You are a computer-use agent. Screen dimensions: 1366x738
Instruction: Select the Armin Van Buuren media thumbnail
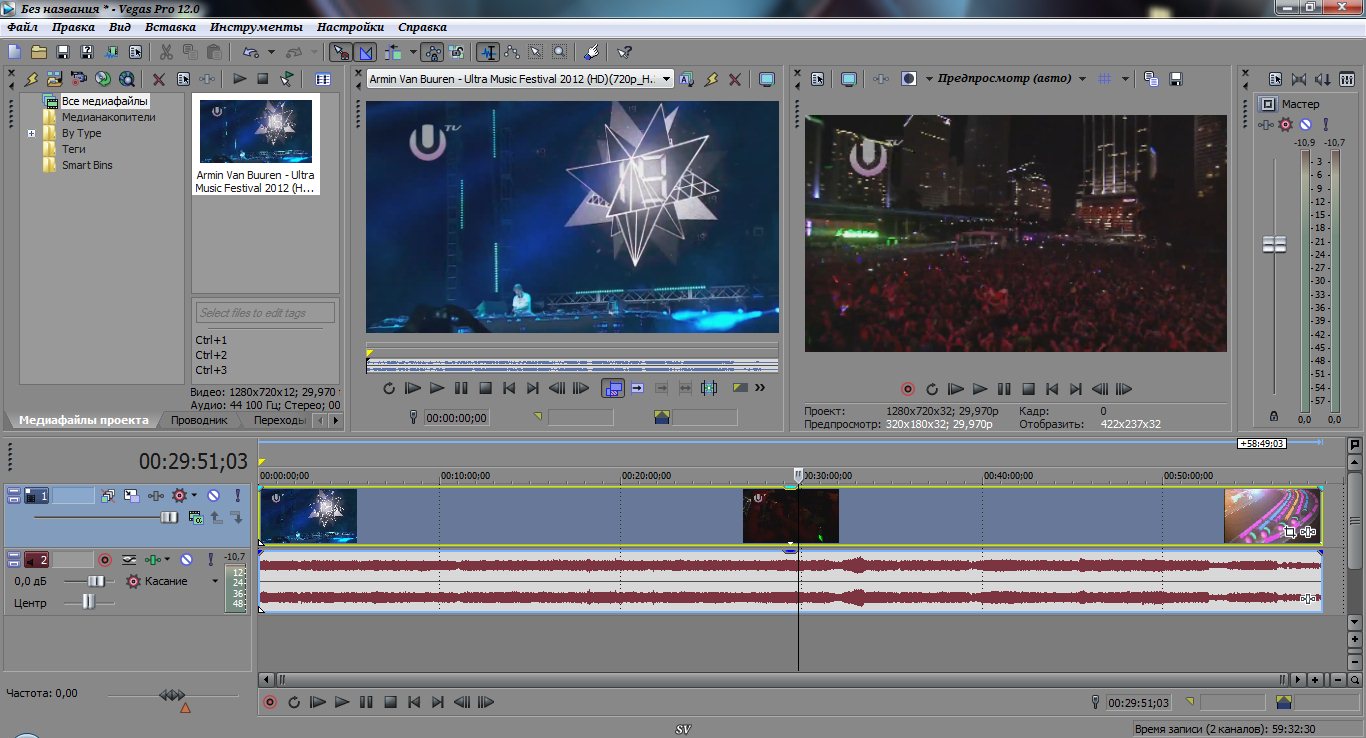point(256,131)
